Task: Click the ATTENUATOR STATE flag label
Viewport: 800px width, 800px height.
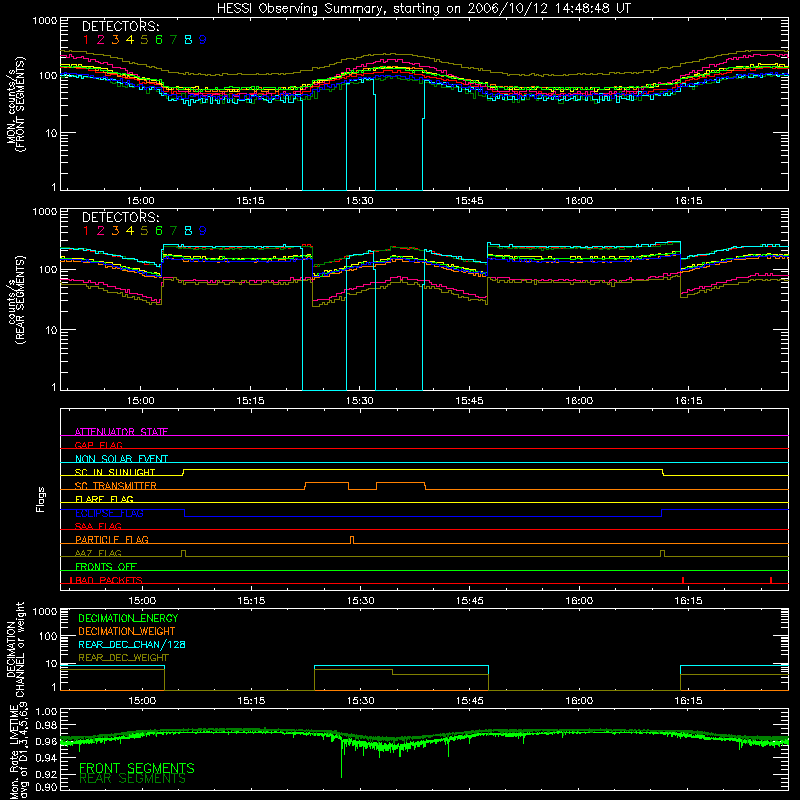Action: pyautogui.click(x=121, y=432)
